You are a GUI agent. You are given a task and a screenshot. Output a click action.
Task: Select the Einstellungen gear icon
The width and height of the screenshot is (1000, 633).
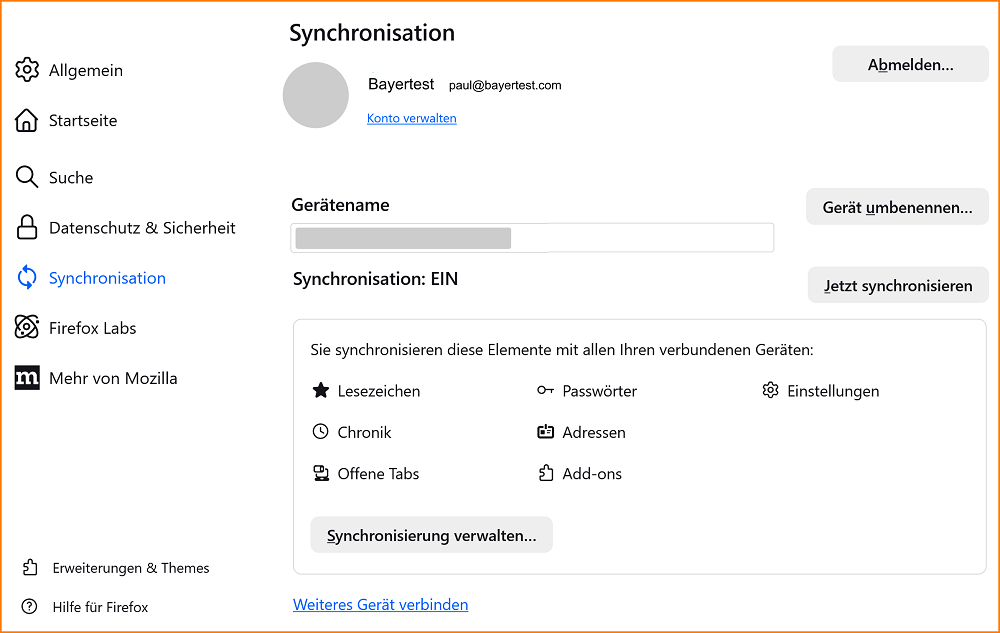tap(769, 391)
